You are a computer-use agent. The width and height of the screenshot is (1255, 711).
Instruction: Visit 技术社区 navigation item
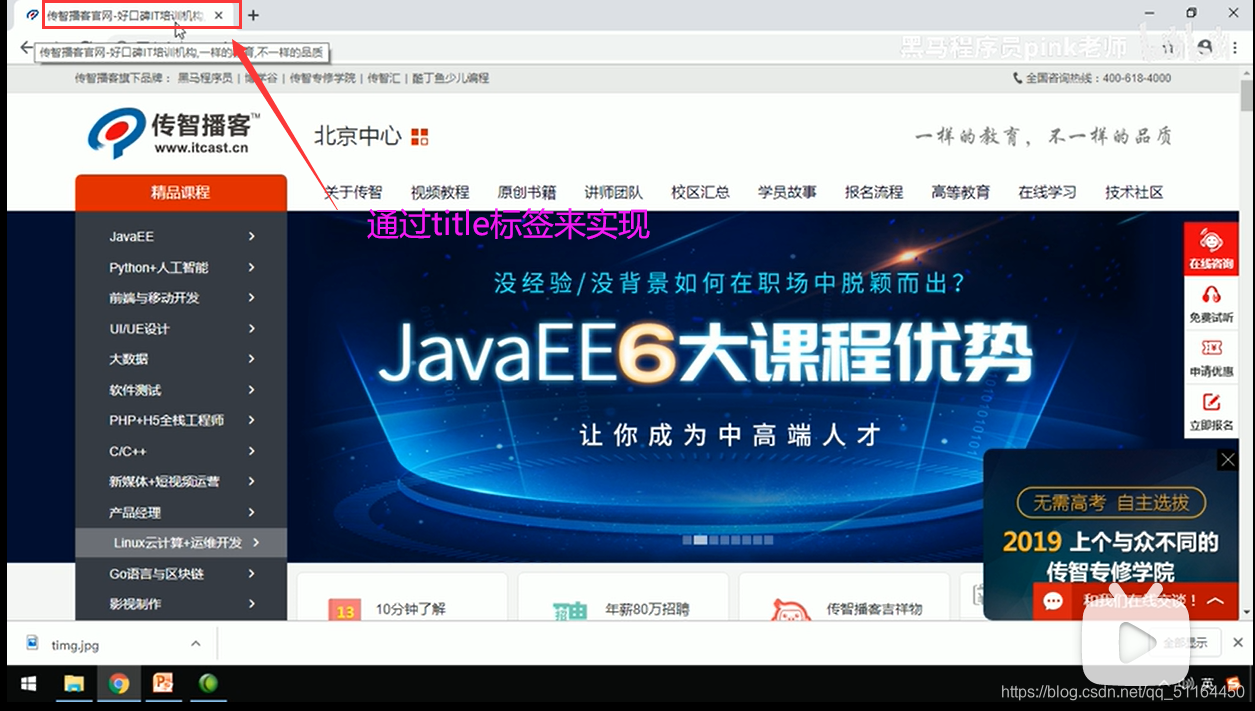point(1134,192)
